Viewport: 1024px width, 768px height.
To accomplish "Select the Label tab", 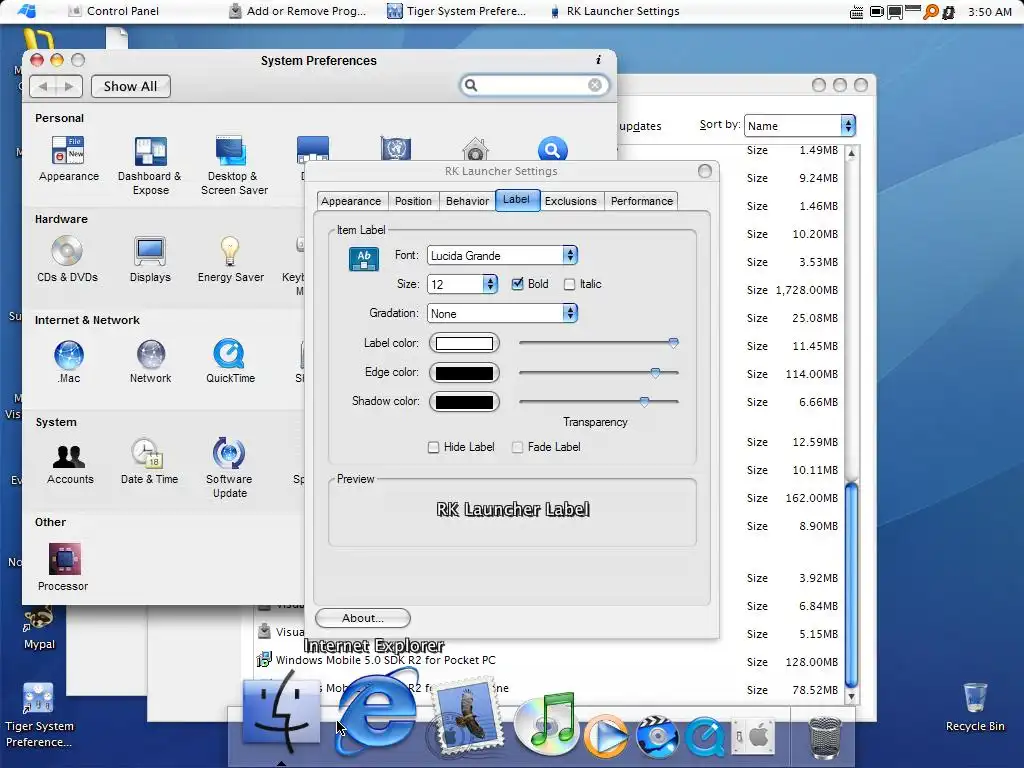I will pos(517,200).
